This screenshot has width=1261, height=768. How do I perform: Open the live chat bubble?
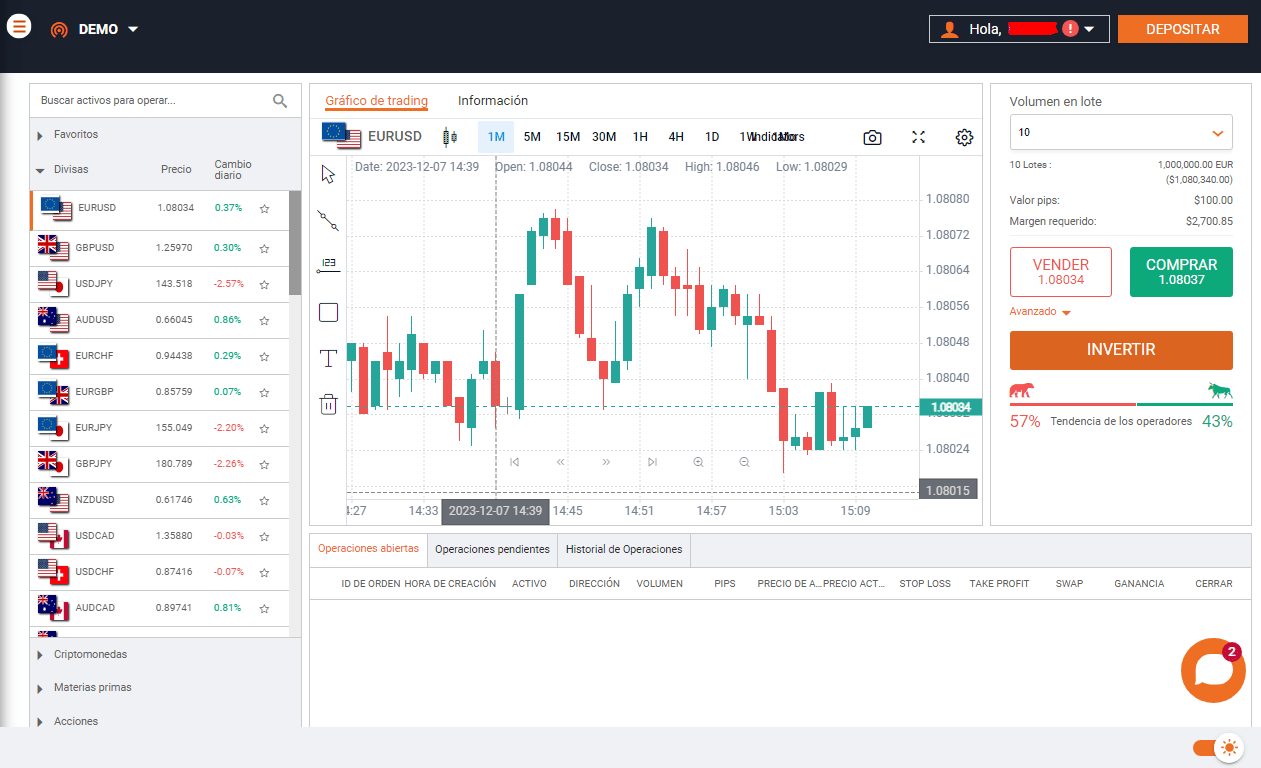pyautogui.click(x=1213, y=670)
